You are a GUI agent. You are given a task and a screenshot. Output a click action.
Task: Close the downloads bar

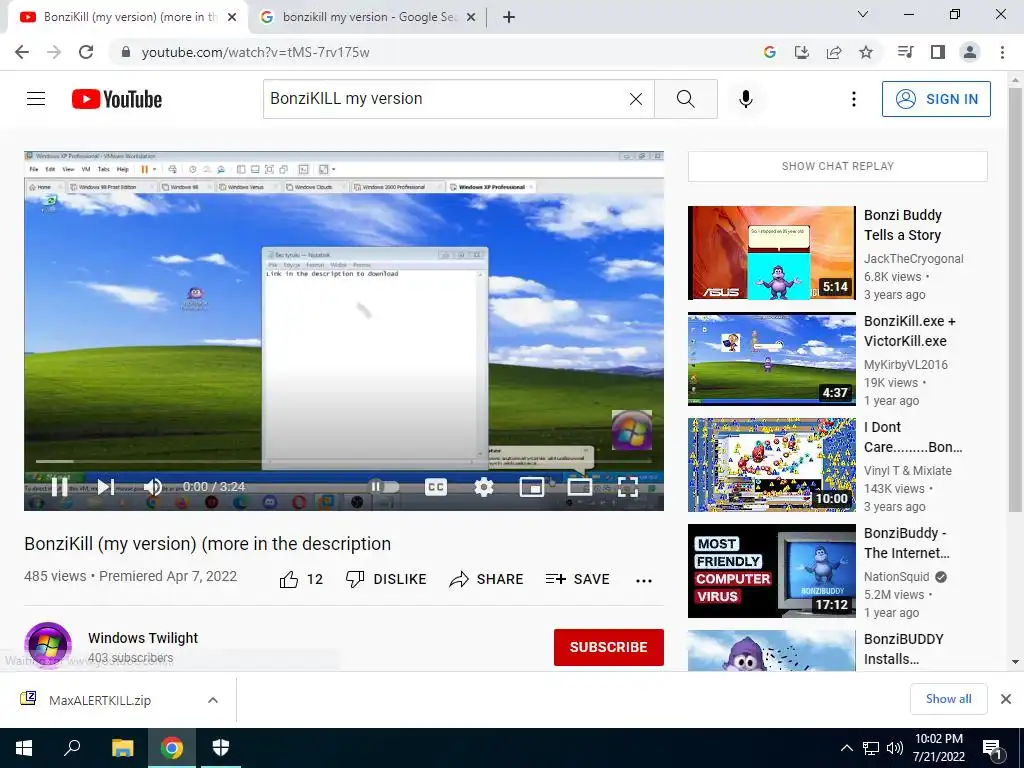[1006, 699]
